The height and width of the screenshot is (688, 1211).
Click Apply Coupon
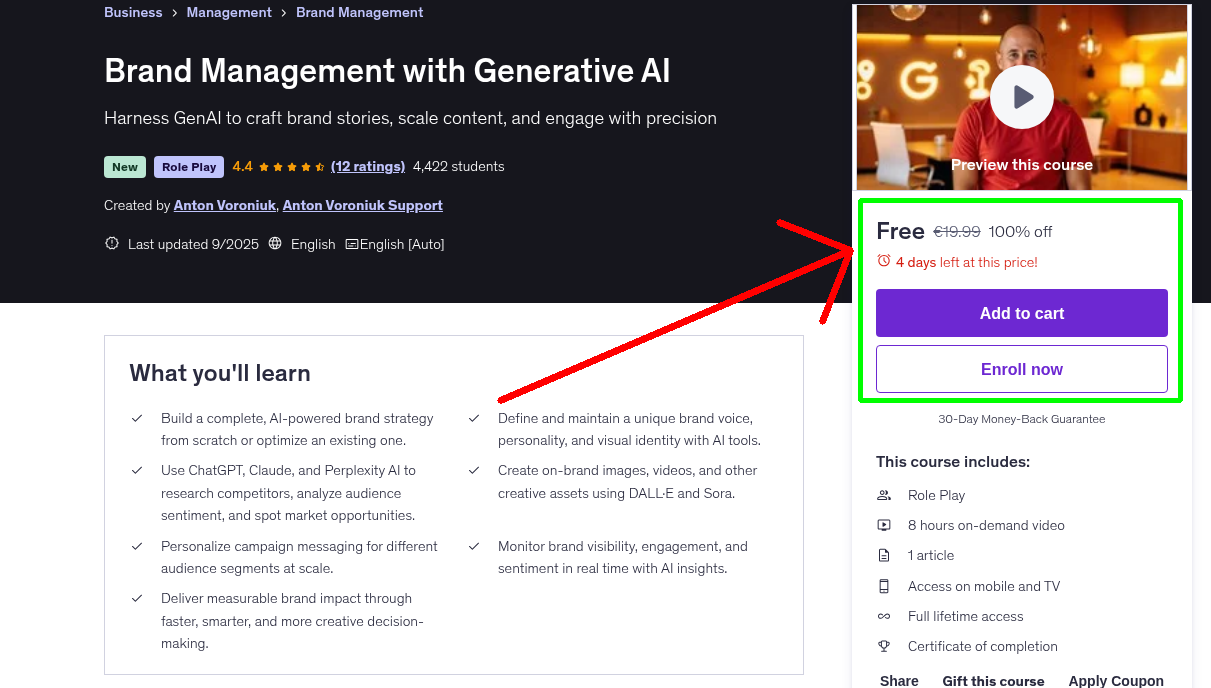click(x=1116, y=680)
